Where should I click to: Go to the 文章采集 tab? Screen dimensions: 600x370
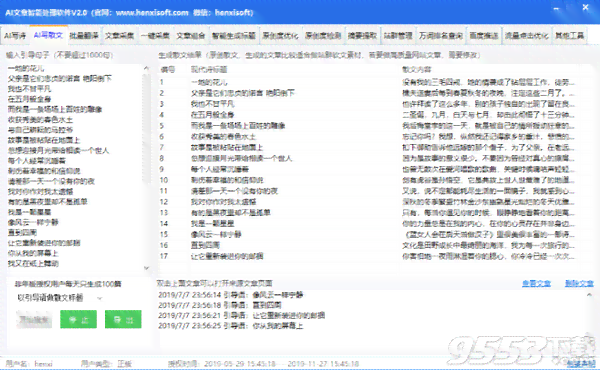click(119, 36)
